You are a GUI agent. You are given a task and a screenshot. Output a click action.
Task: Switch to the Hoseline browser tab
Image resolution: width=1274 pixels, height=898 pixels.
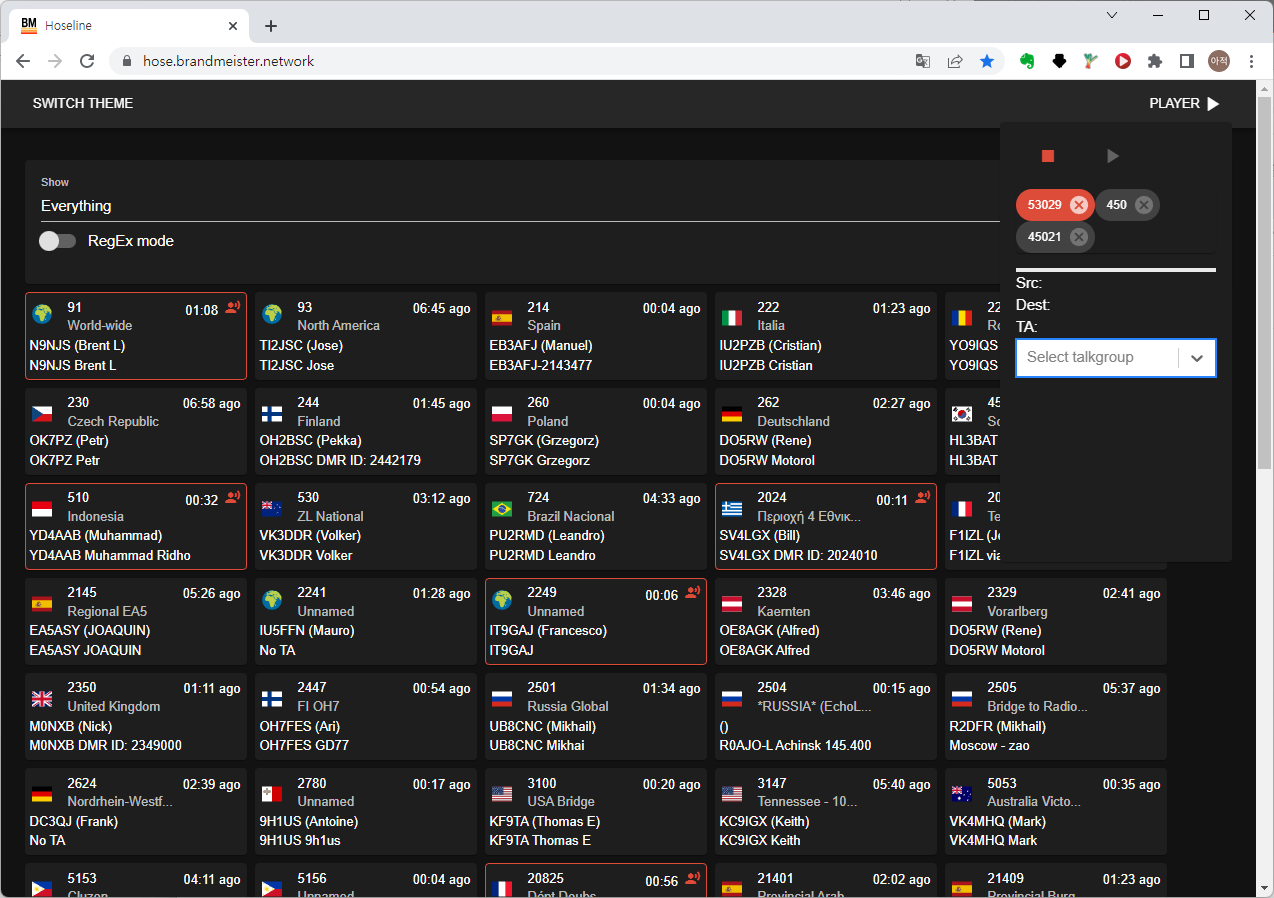130,26
